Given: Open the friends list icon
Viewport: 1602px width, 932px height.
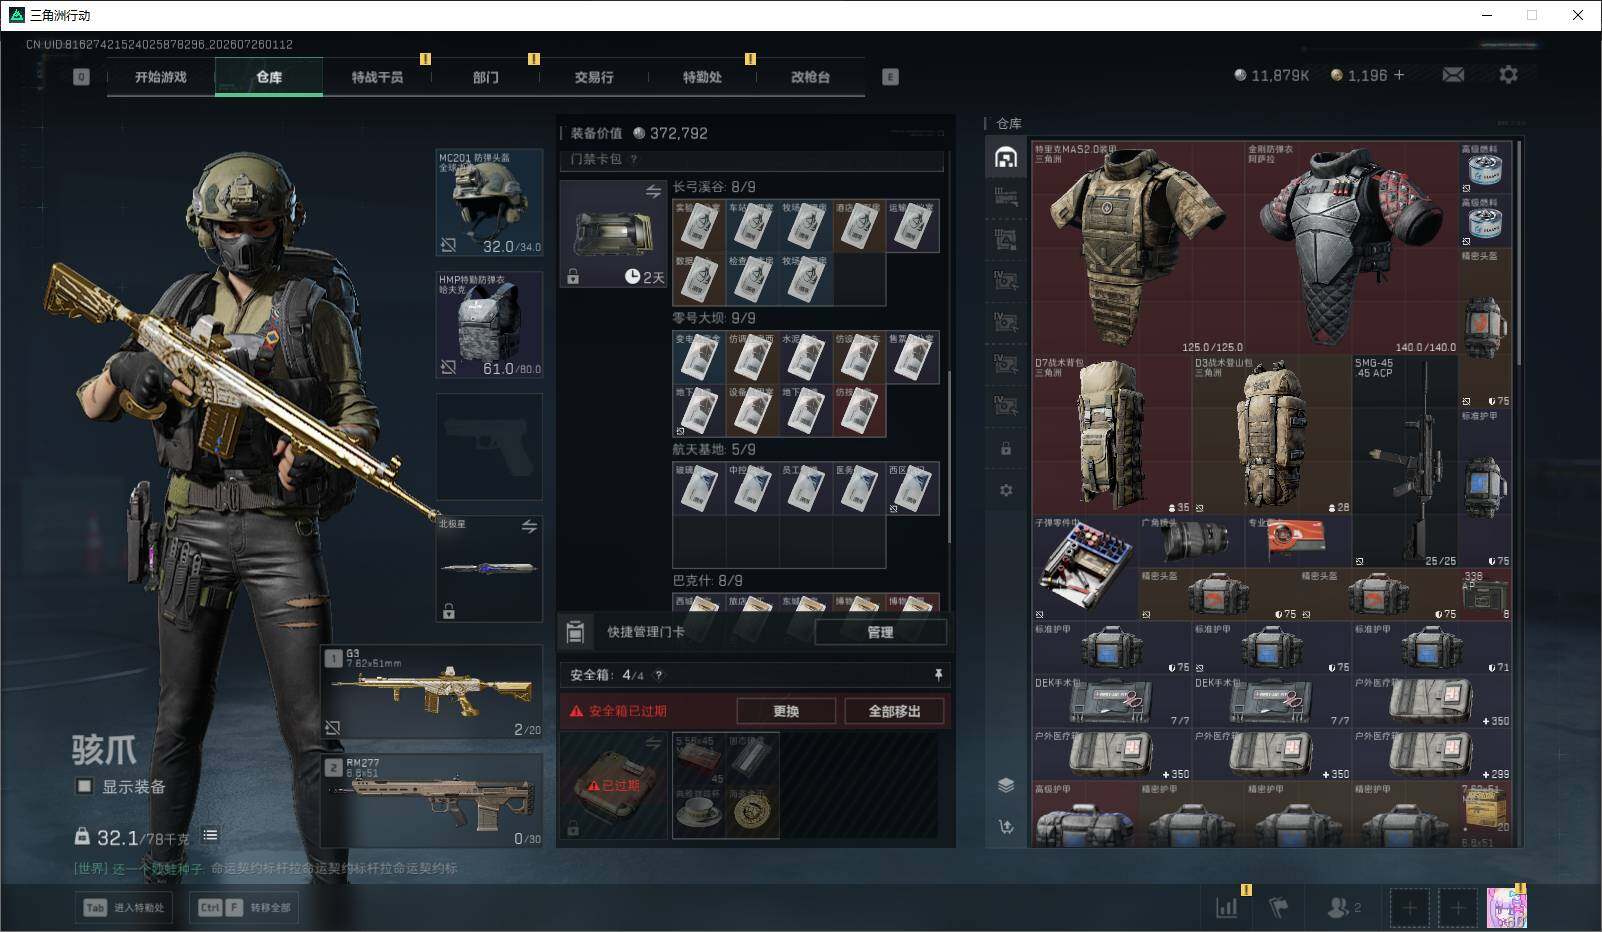Looking at the screenshot, I should (x=1337, y=907).
